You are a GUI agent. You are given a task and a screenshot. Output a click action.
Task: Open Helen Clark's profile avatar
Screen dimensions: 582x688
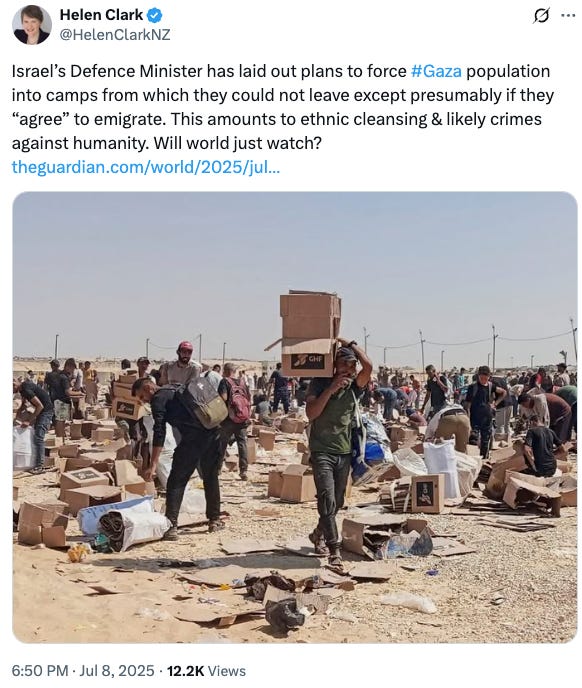[32, 25]
